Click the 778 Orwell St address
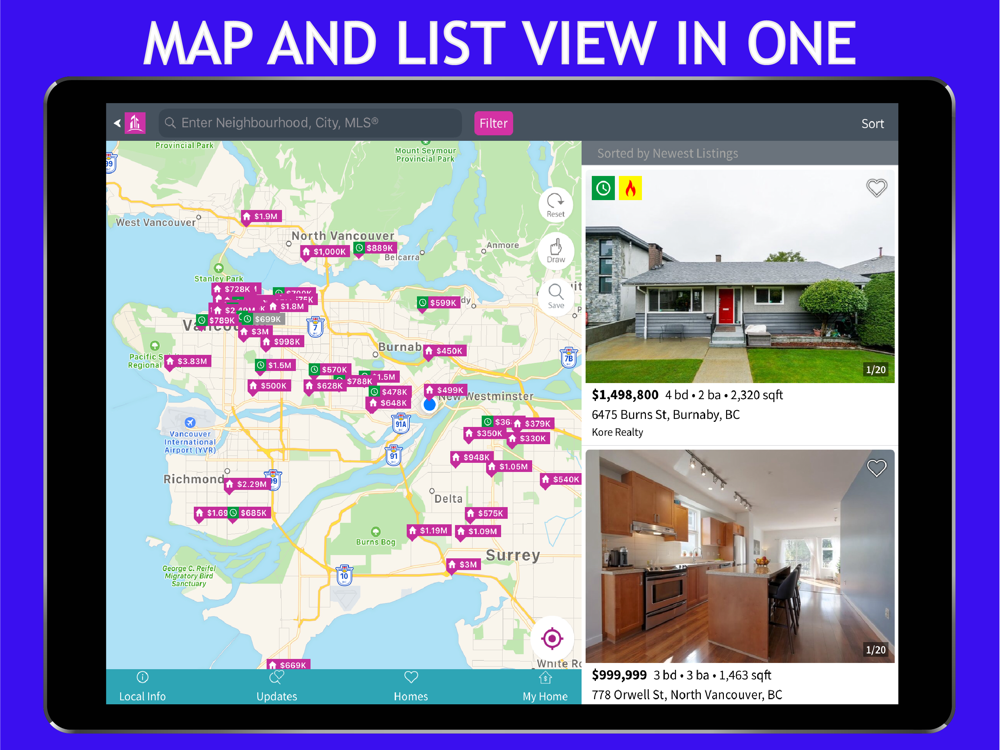Image resolution: width=1000 pixels, height=750 pixels. click(687, 695)
